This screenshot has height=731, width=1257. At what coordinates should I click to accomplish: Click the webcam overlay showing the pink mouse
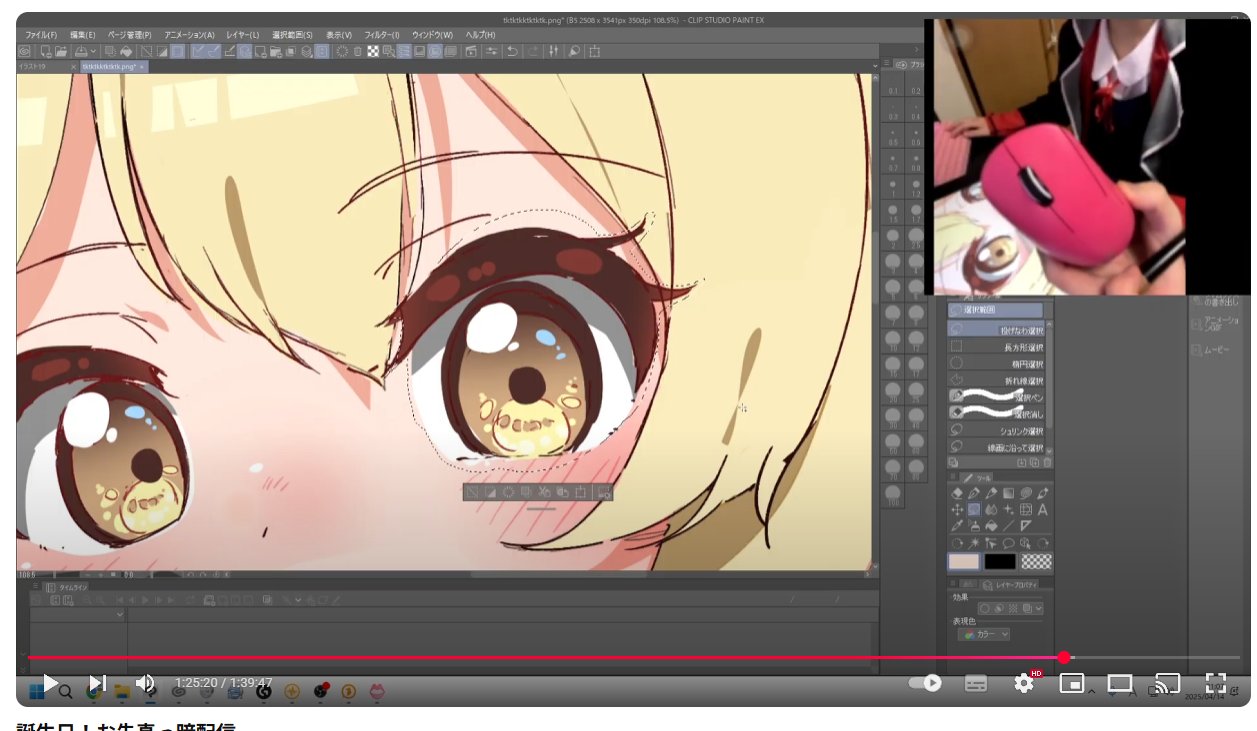1060,157
